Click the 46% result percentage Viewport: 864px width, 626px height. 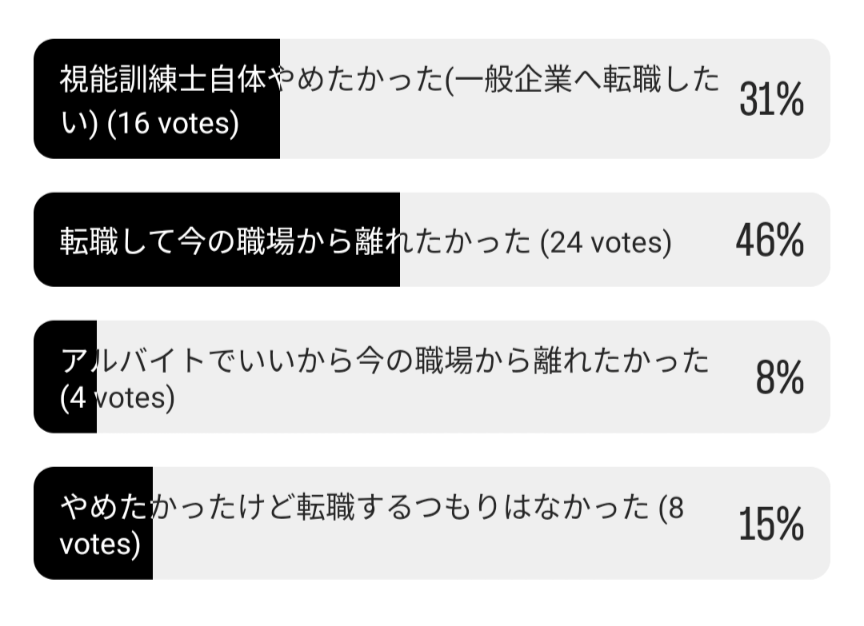(x=769, y=241)
